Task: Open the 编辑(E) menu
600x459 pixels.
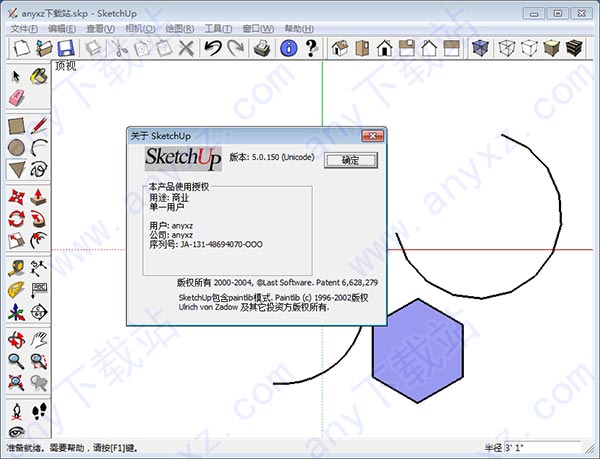Action: (62, 29)
